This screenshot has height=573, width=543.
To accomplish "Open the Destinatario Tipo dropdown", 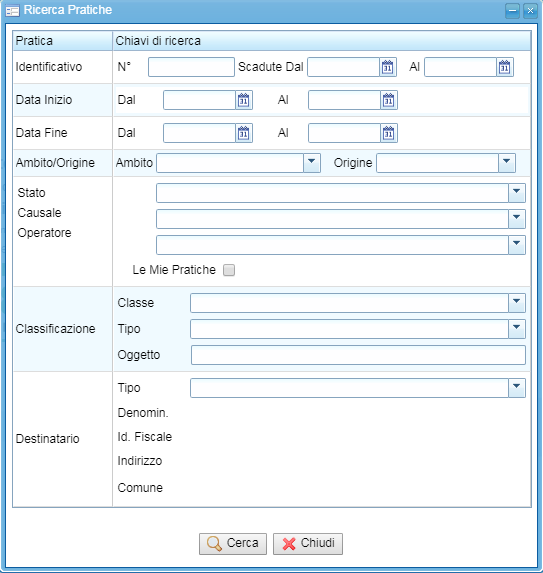I will [517, 388].
